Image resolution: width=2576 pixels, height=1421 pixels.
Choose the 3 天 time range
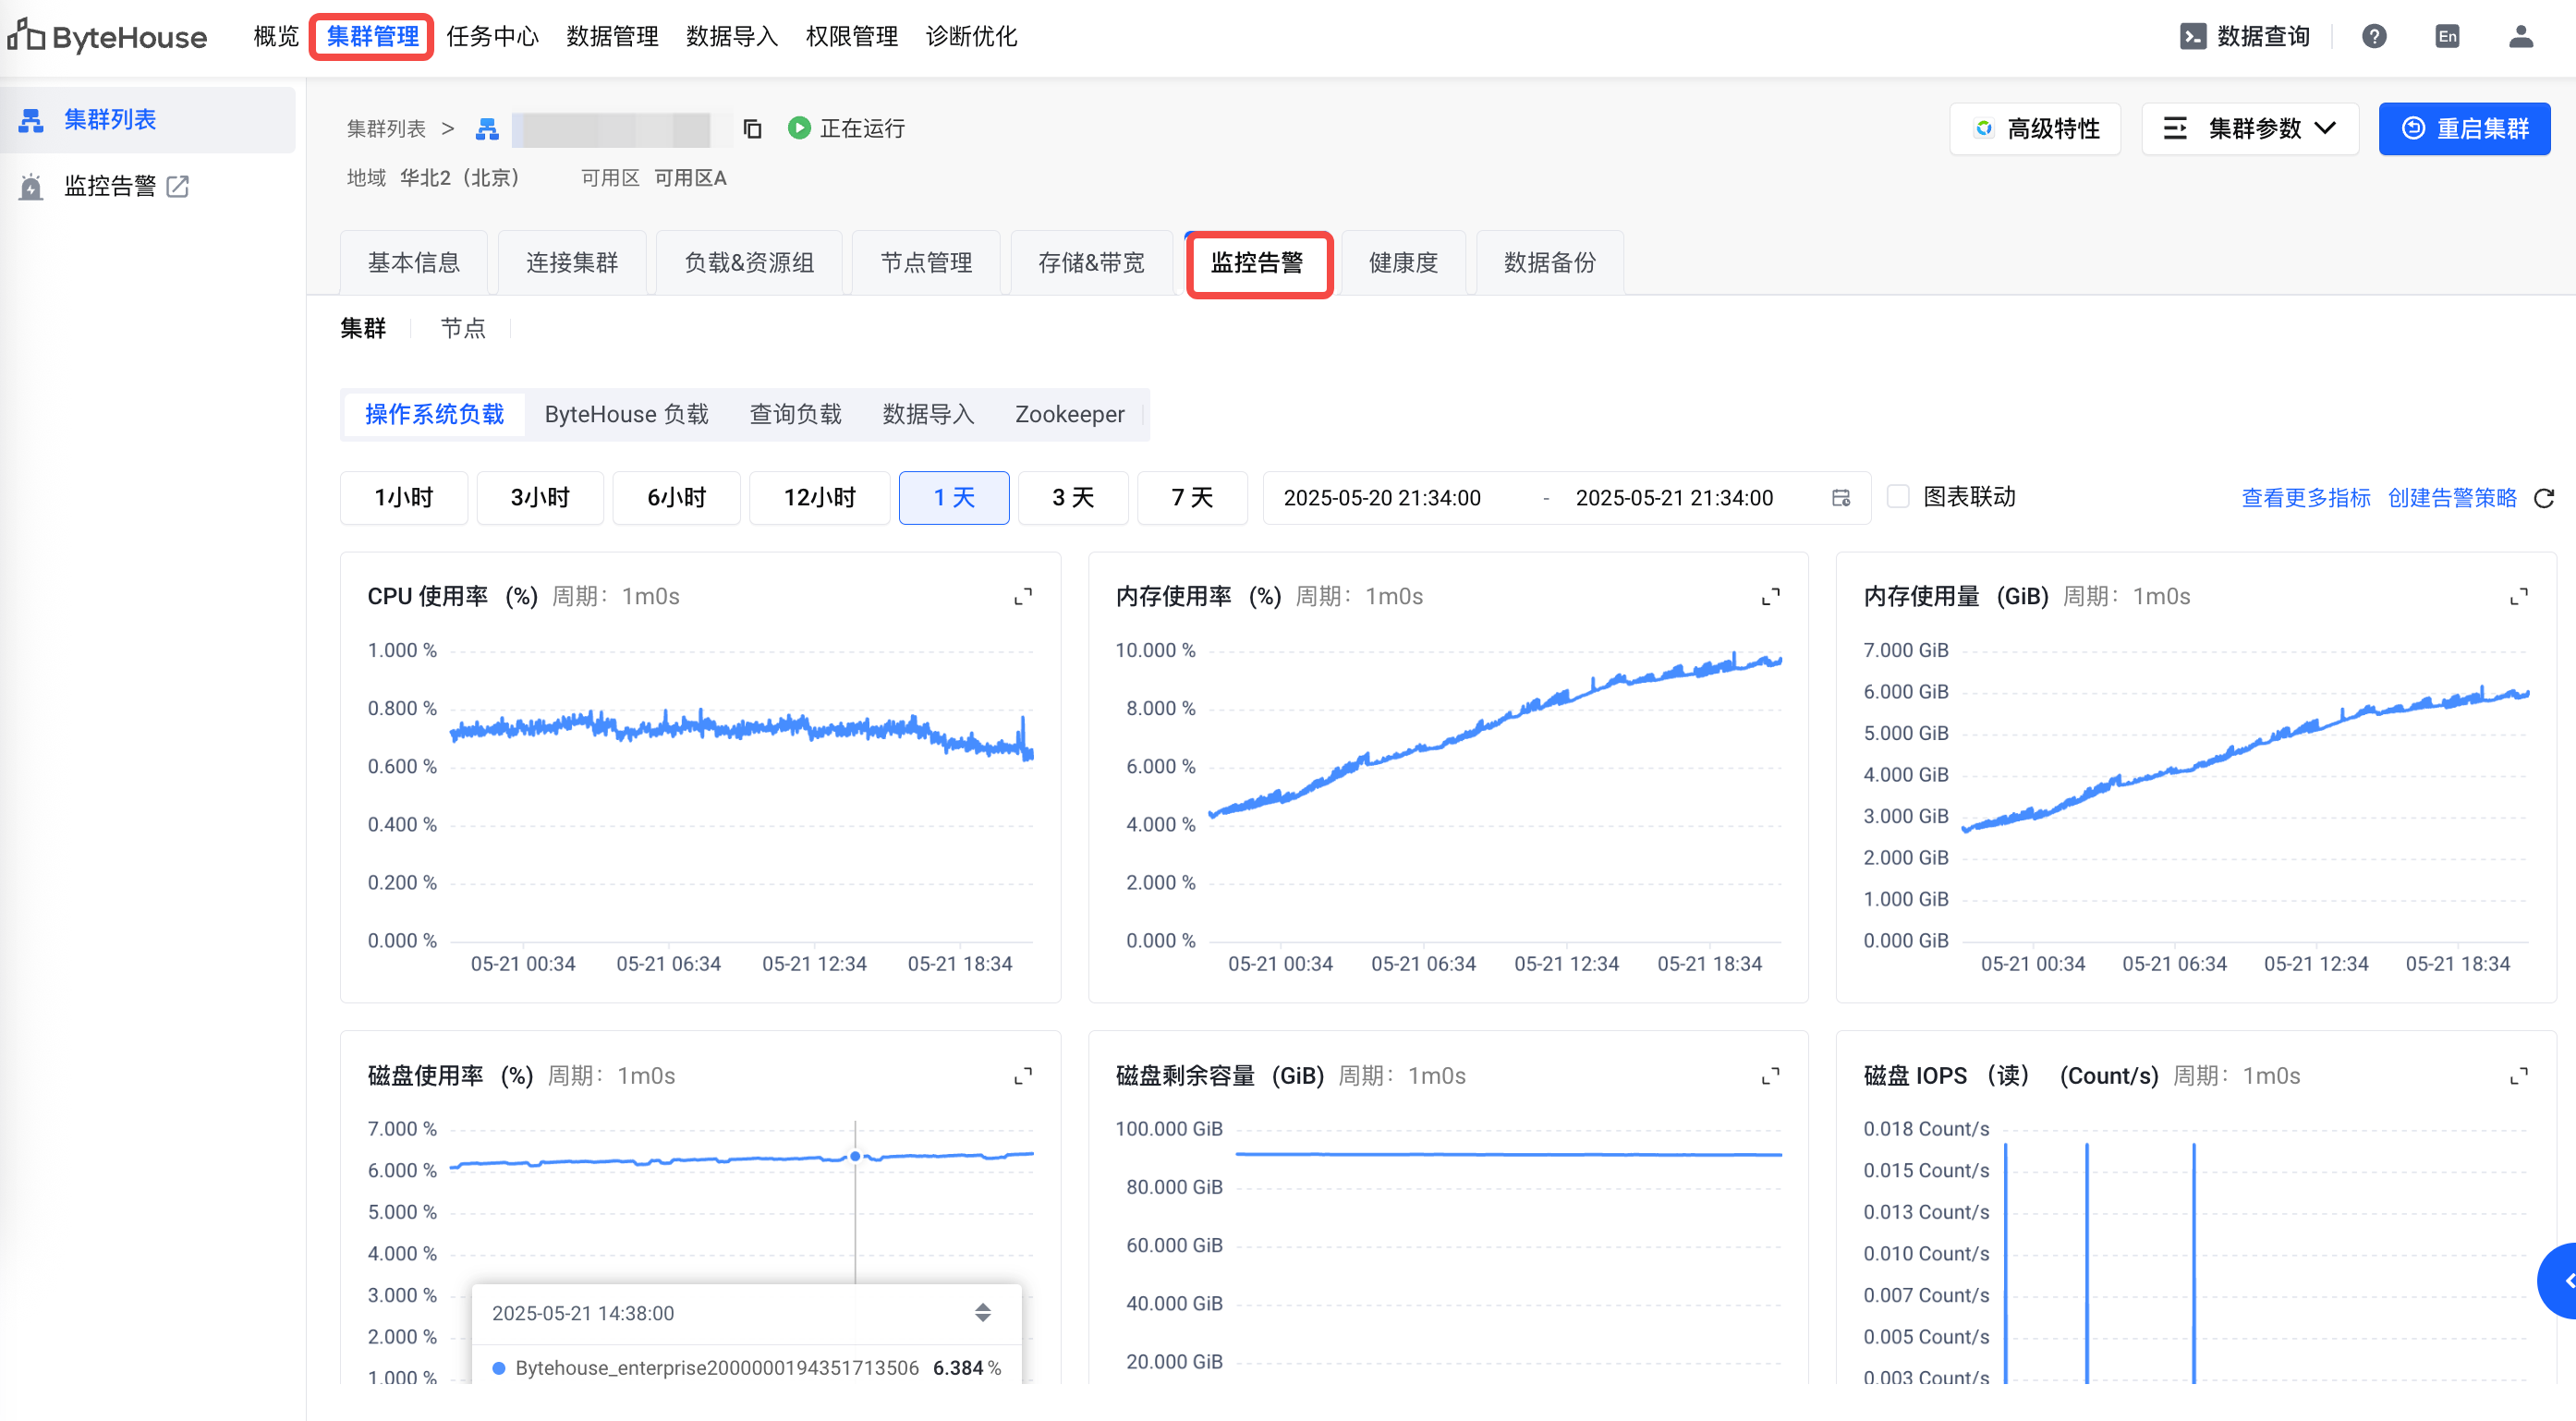point(1073,498)
